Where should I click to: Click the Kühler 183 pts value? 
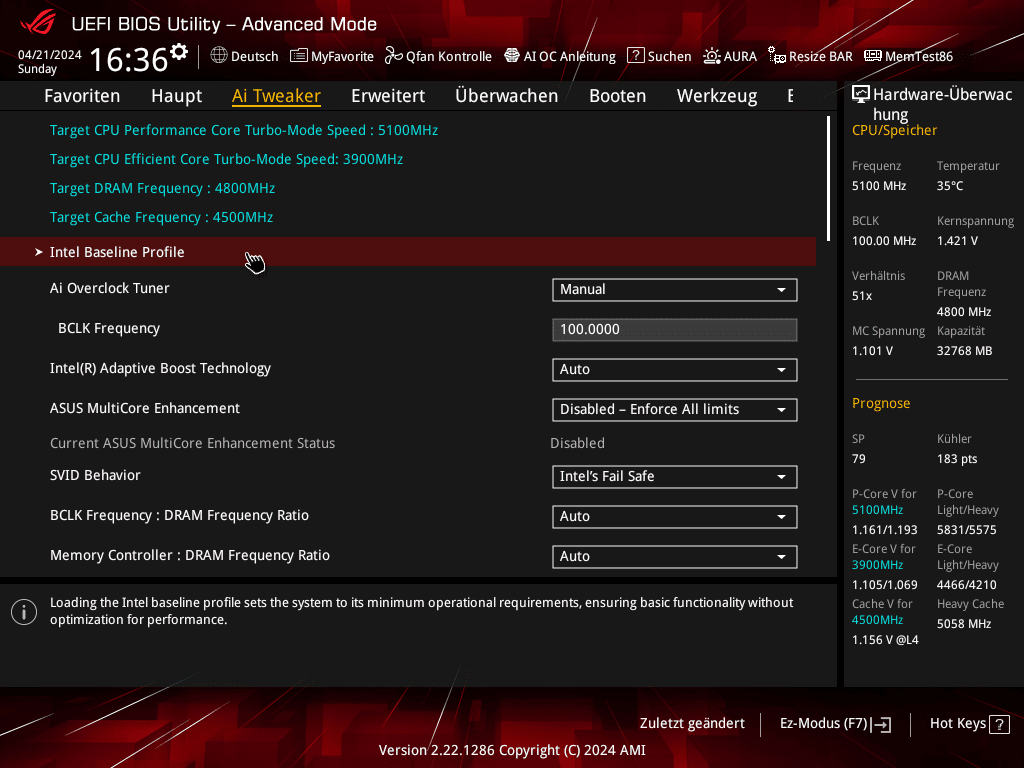click(x=957, y=459)
